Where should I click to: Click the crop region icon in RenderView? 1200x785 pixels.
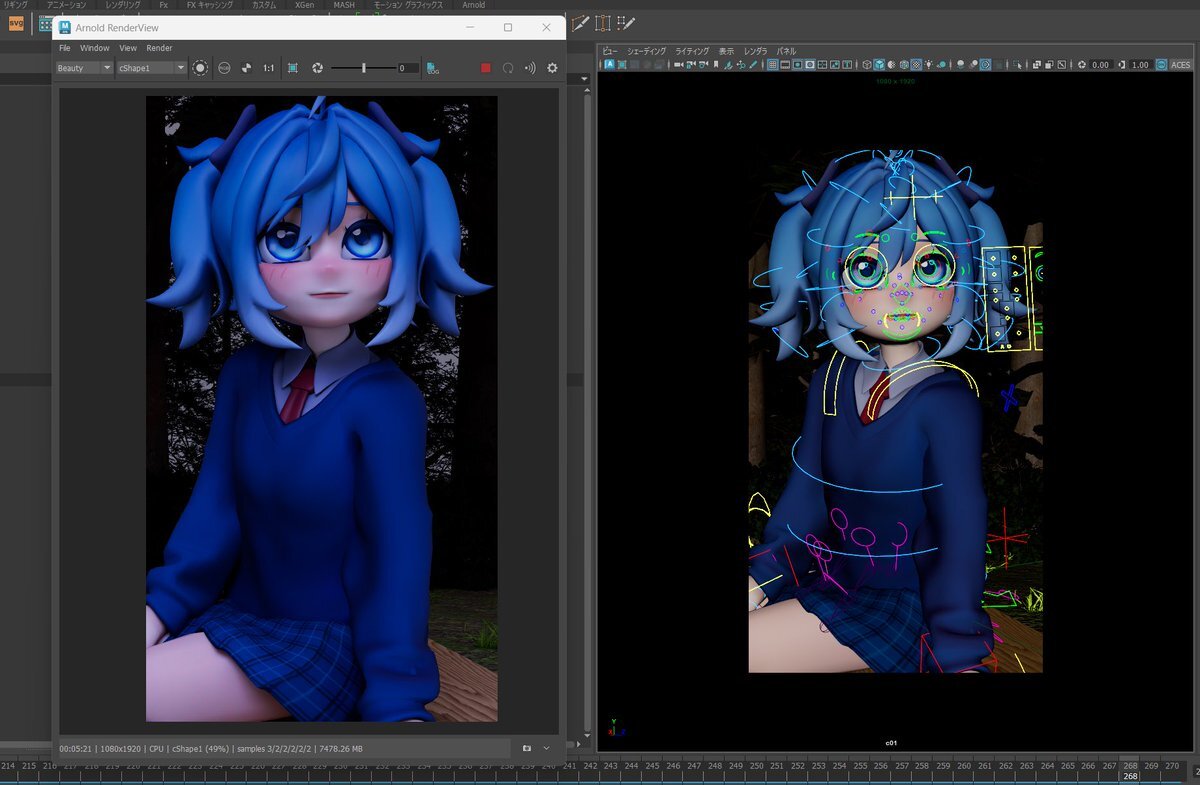[x=293, y=68]
